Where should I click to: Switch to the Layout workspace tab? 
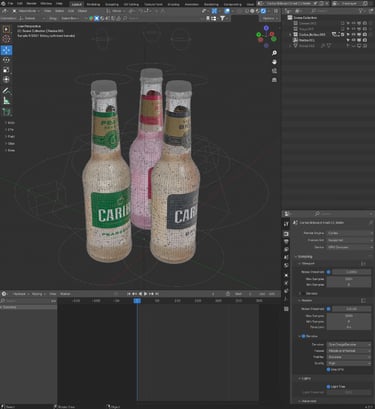pos(77,4)
